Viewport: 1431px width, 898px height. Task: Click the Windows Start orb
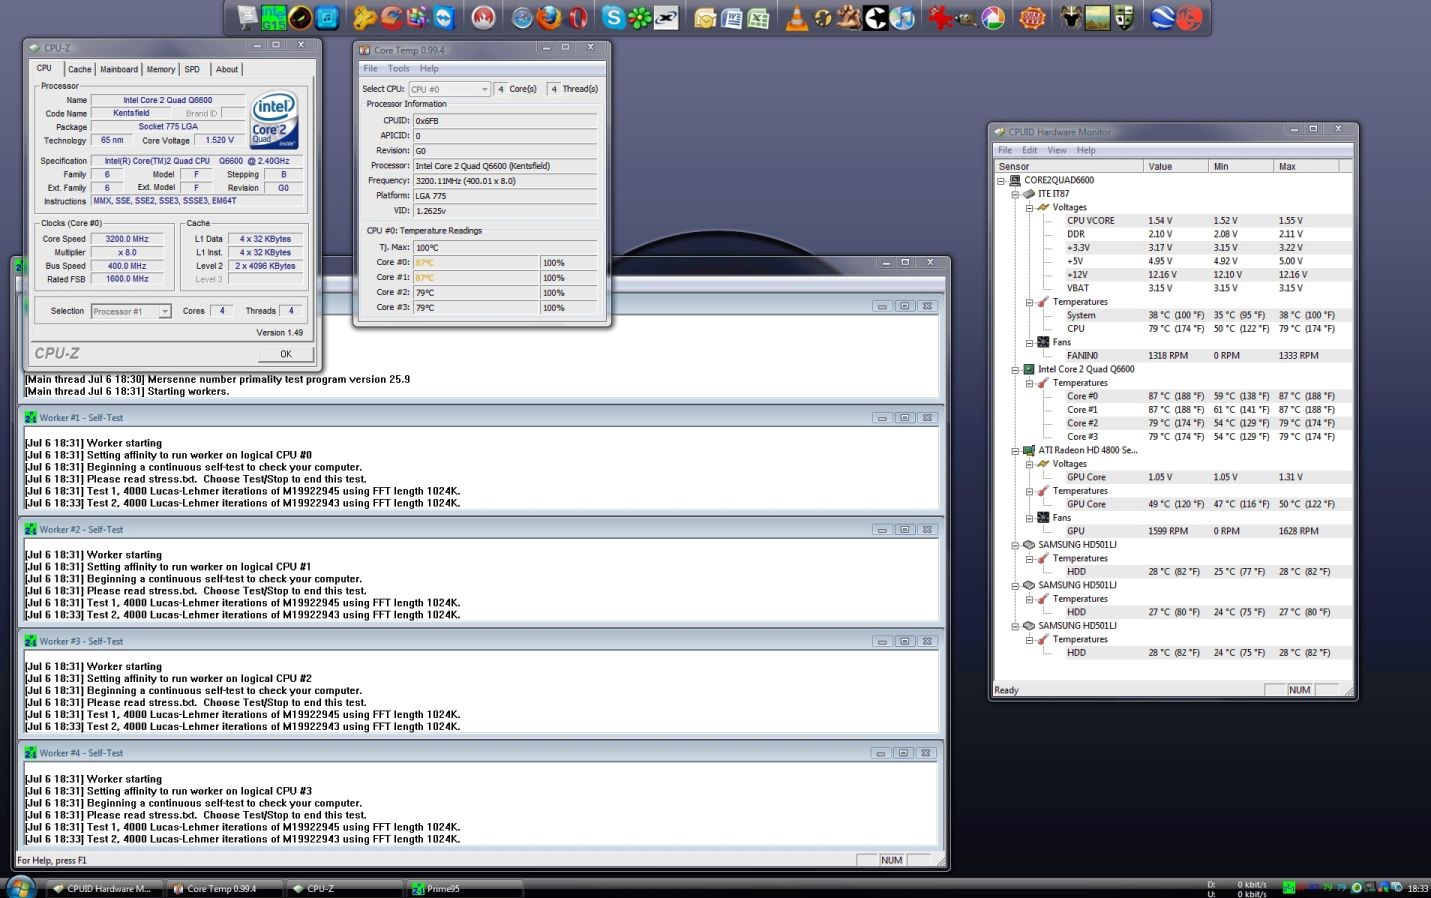point(20,887)
